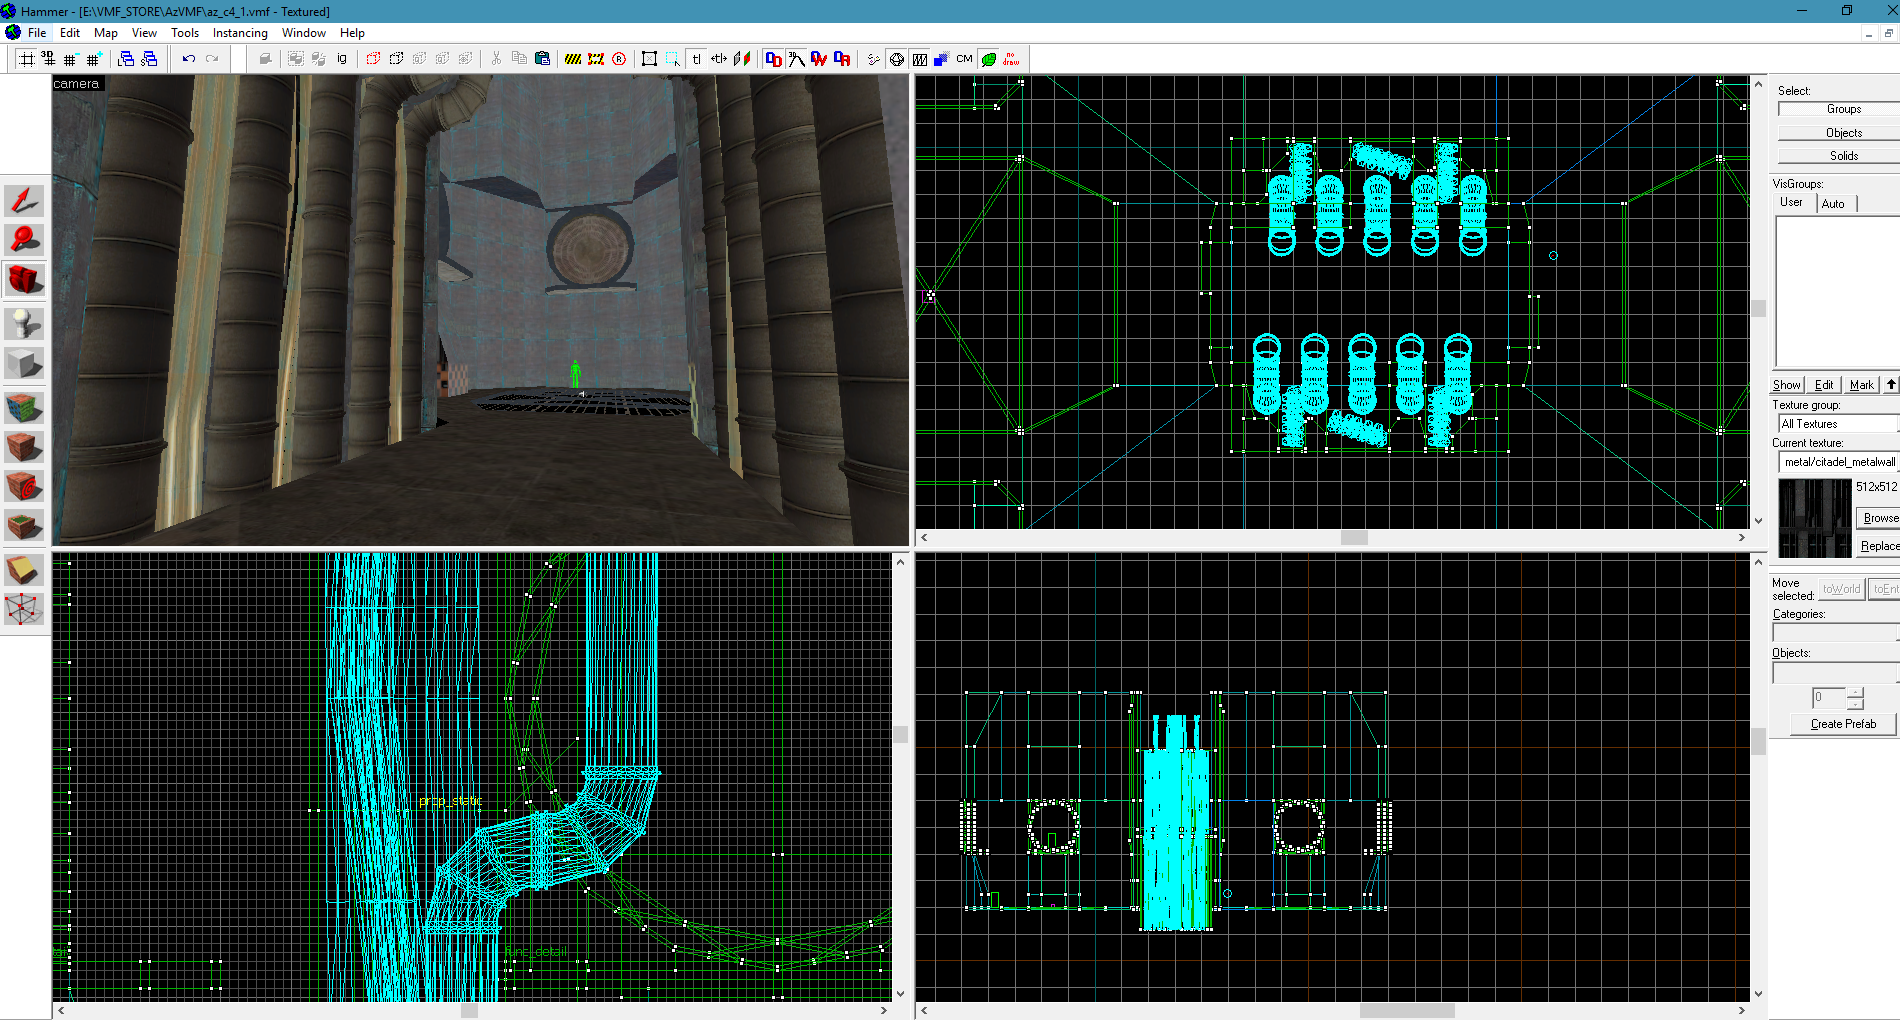The height and width of the screenshot is (1020, 1900).
Task: Click the greyed Redo arrow
Action: pyautogui.click(x=212, y=59)
